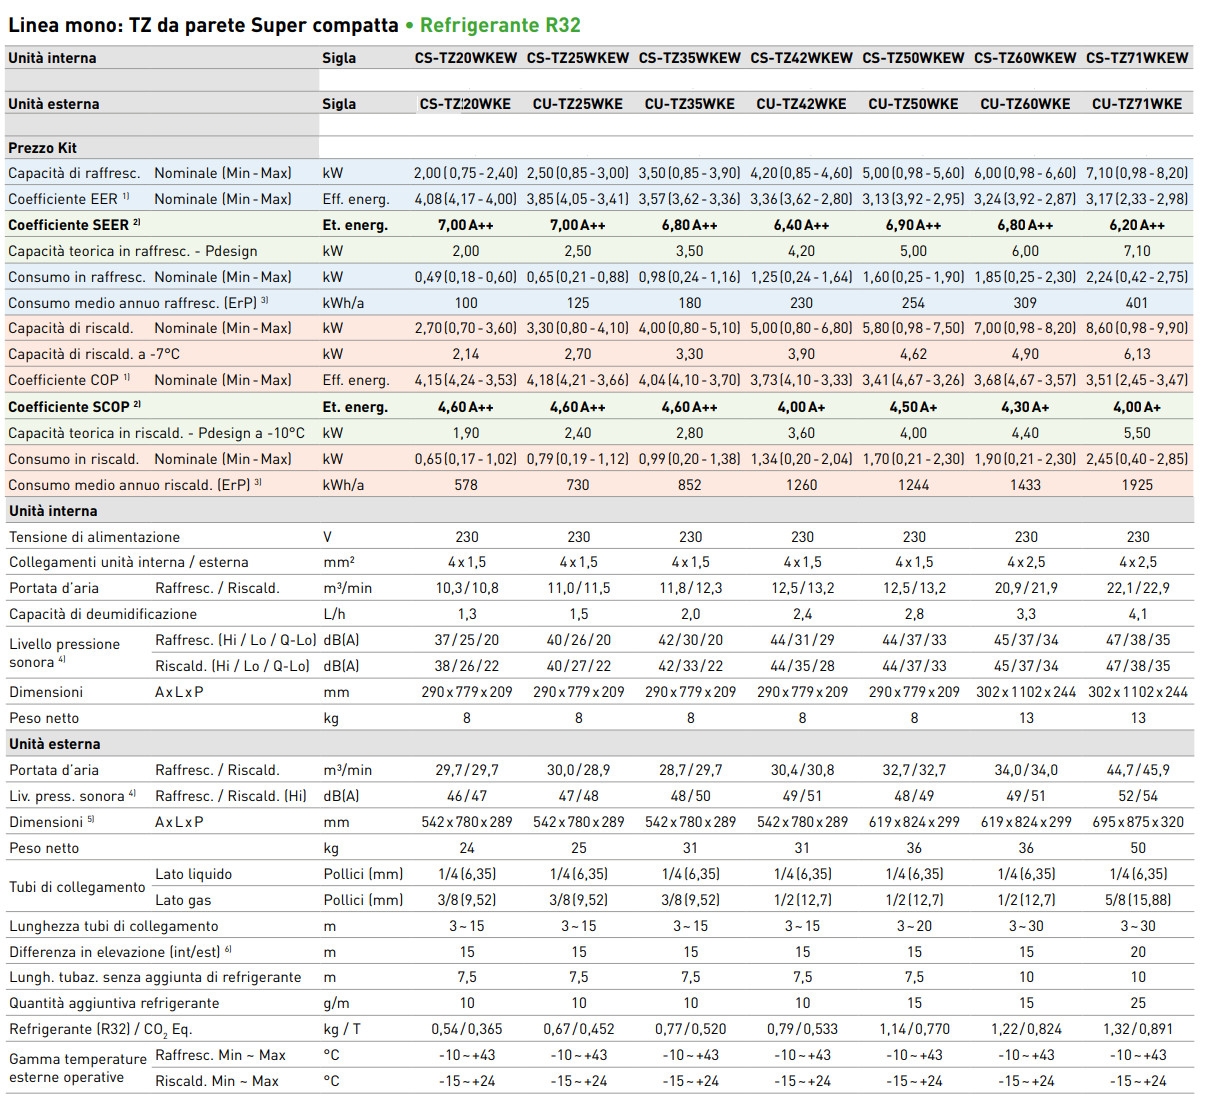Click heating consumption value "2,45 (0,40 - 2,85)"

click(x=1138, y=459)
